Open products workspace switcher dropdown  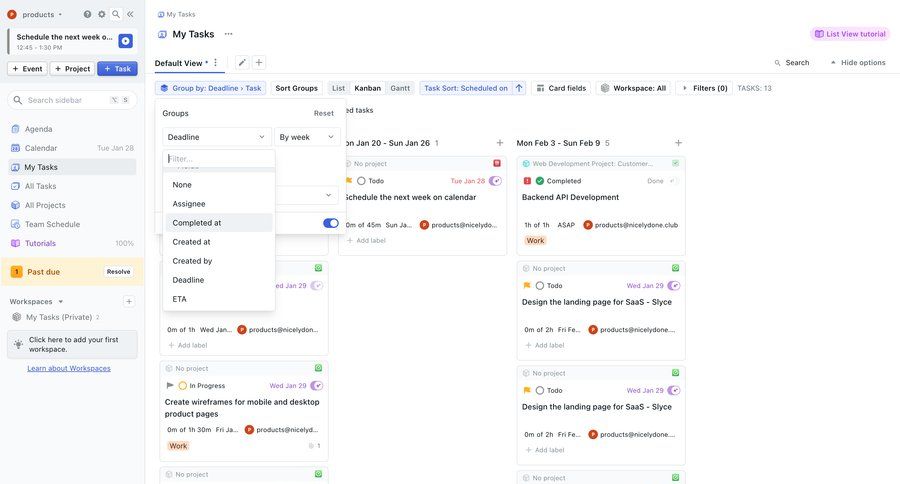click(35, 14)
